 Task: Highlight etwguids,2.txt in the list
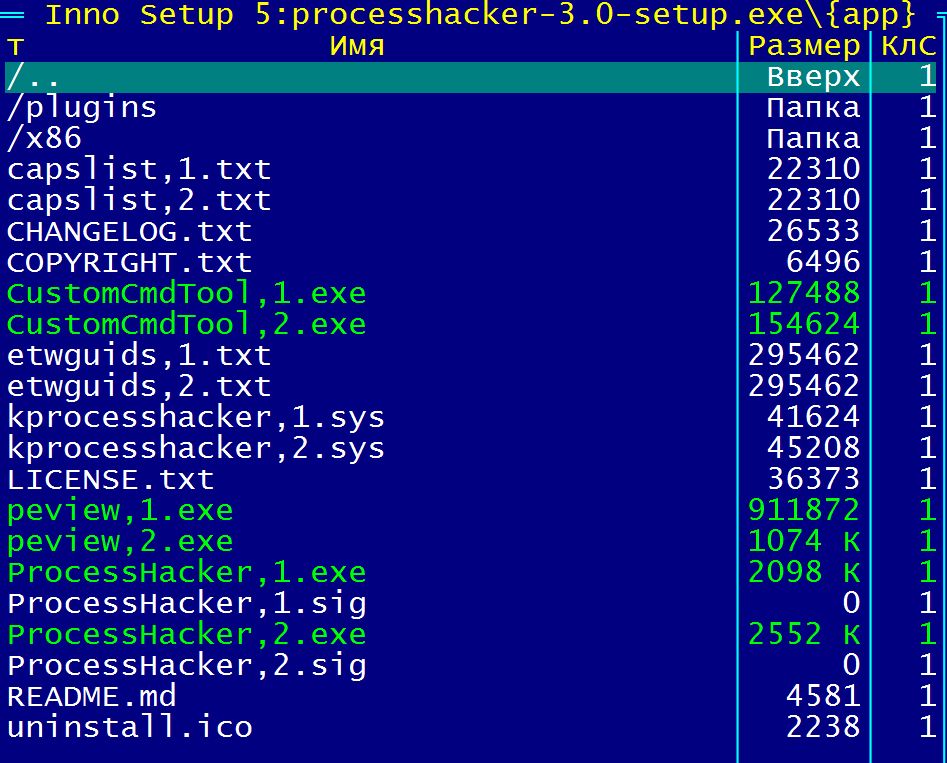(x=139, y=387)
